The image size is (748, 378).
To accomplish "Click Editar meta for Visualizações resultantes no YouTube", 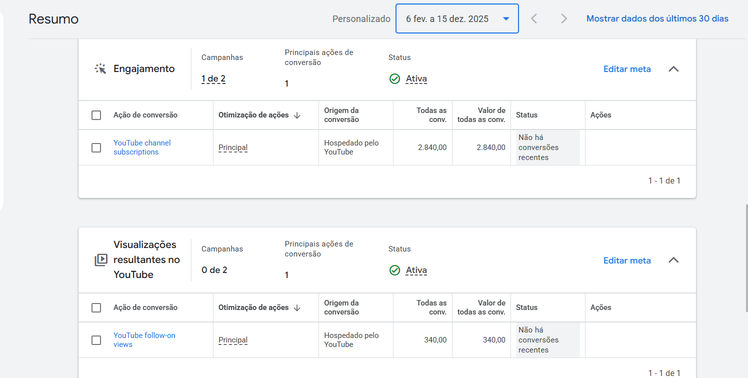I will tap(627, 261).
